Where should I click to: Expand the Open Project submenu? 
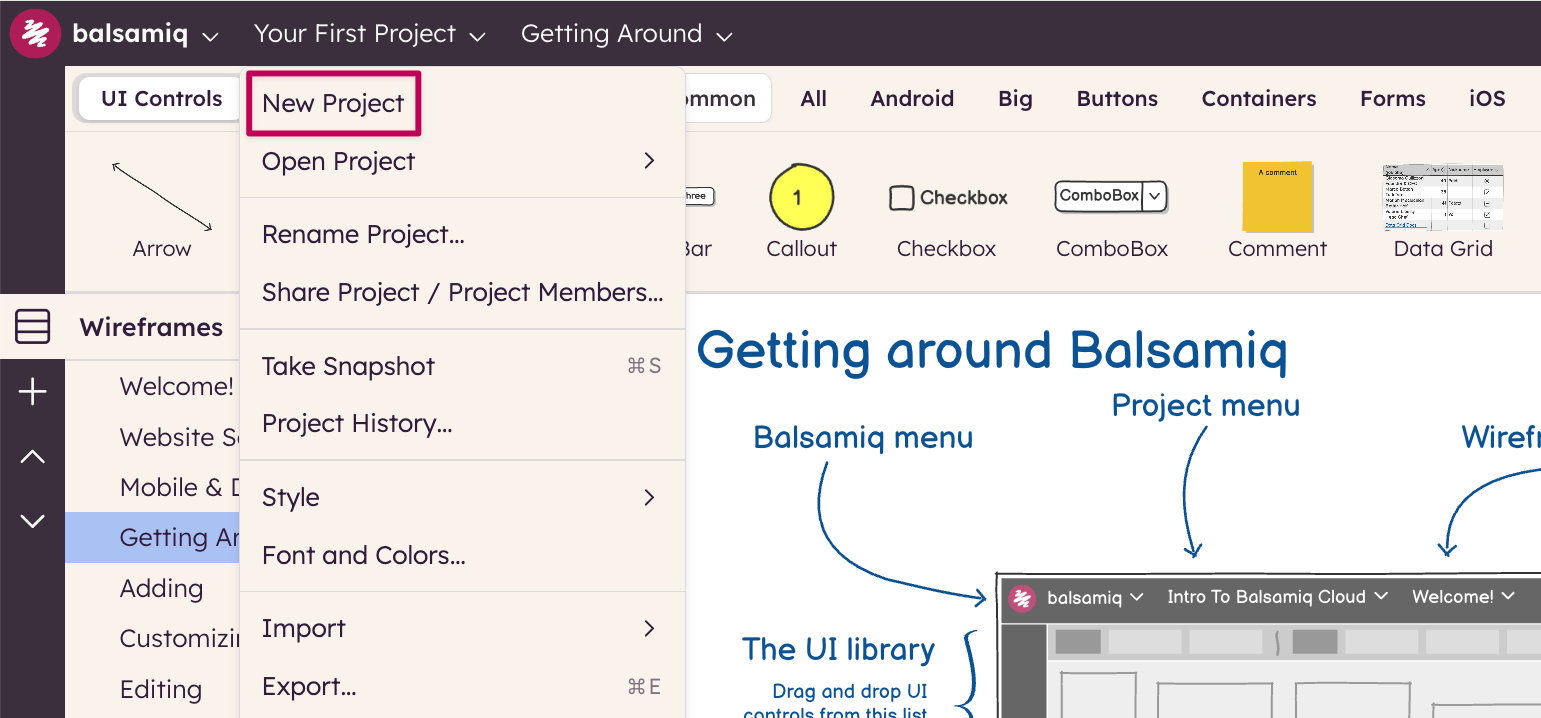(461, 161)
